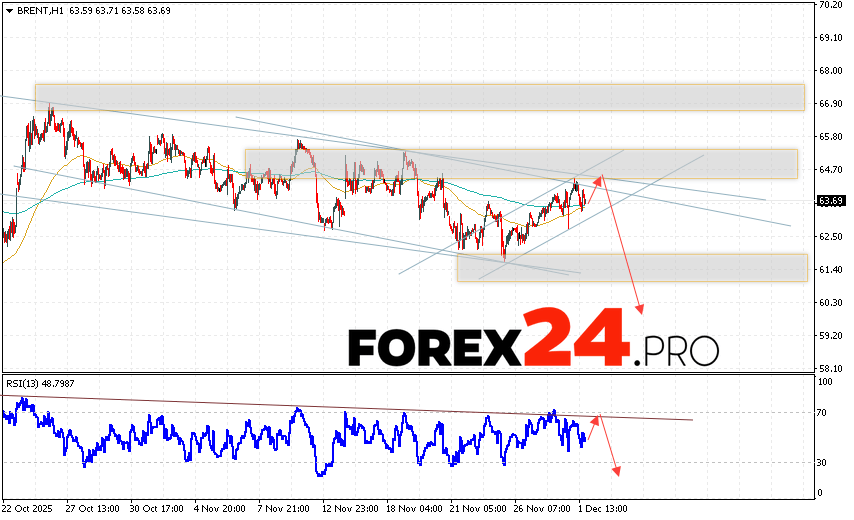Click the 58.10 price axis label
854x520 pixels.
tap(829, 368)
